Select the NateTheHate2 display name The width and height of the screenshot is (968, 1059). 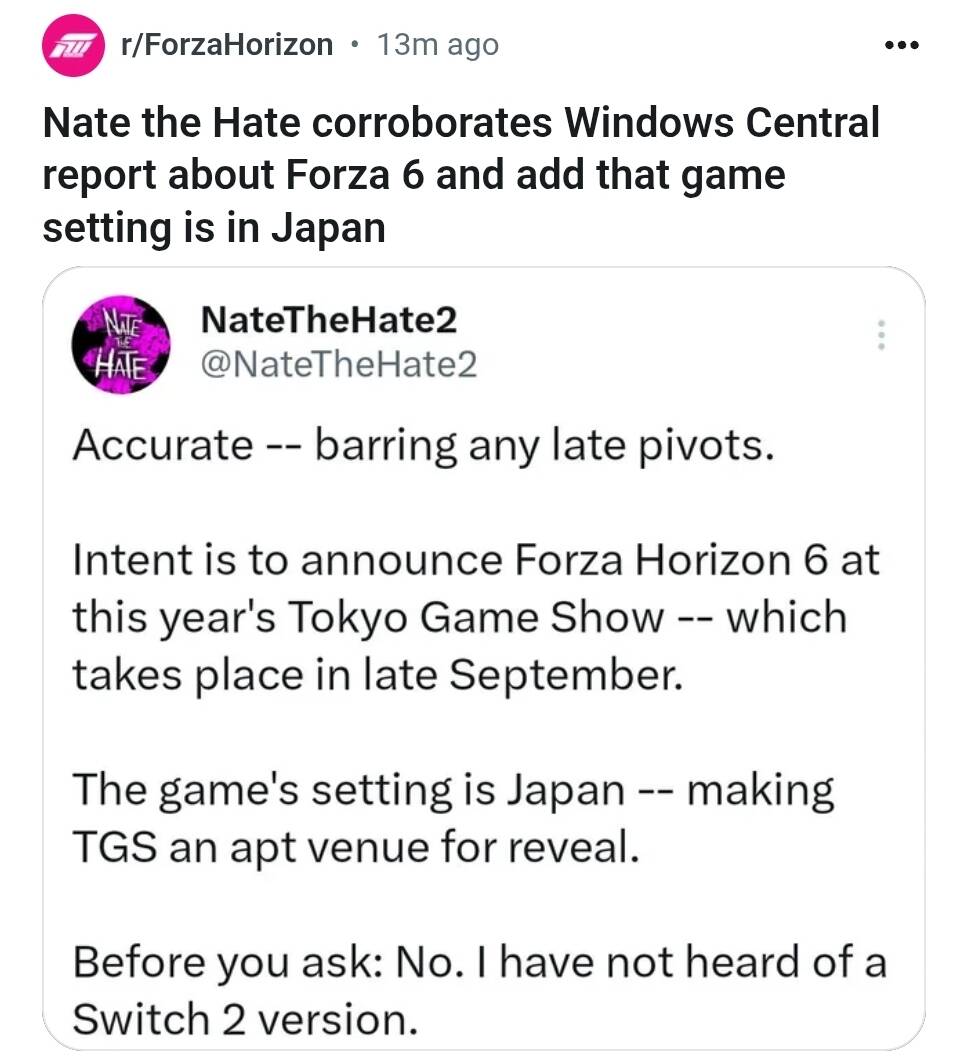(329, 320)
